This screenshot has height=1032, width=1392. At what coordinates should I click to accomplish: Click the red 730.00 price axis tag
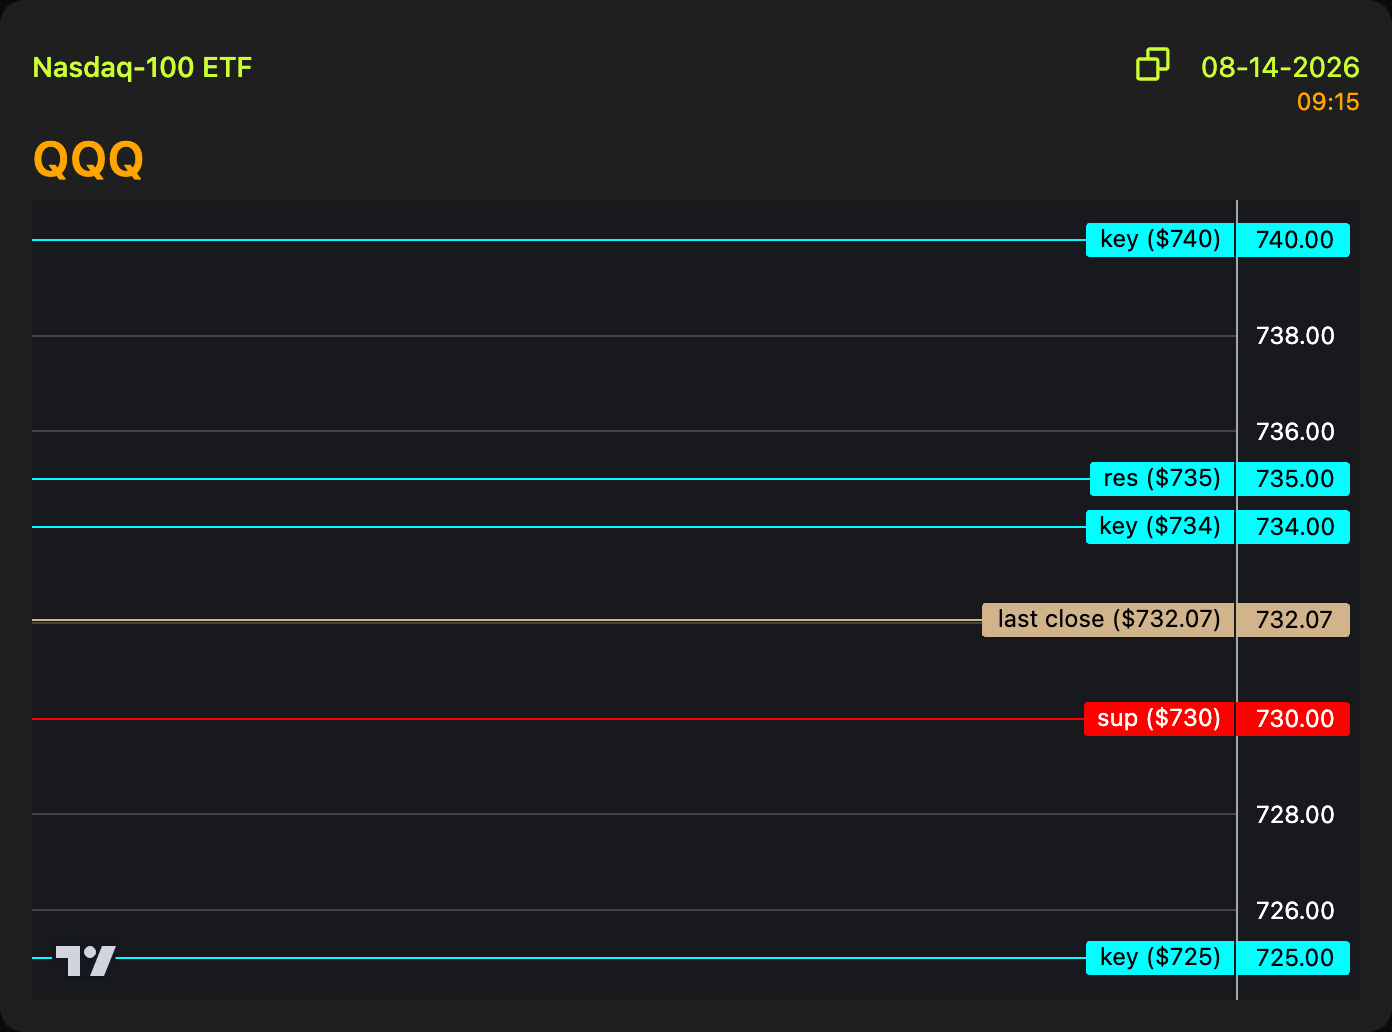click(x=1294, y=719)
